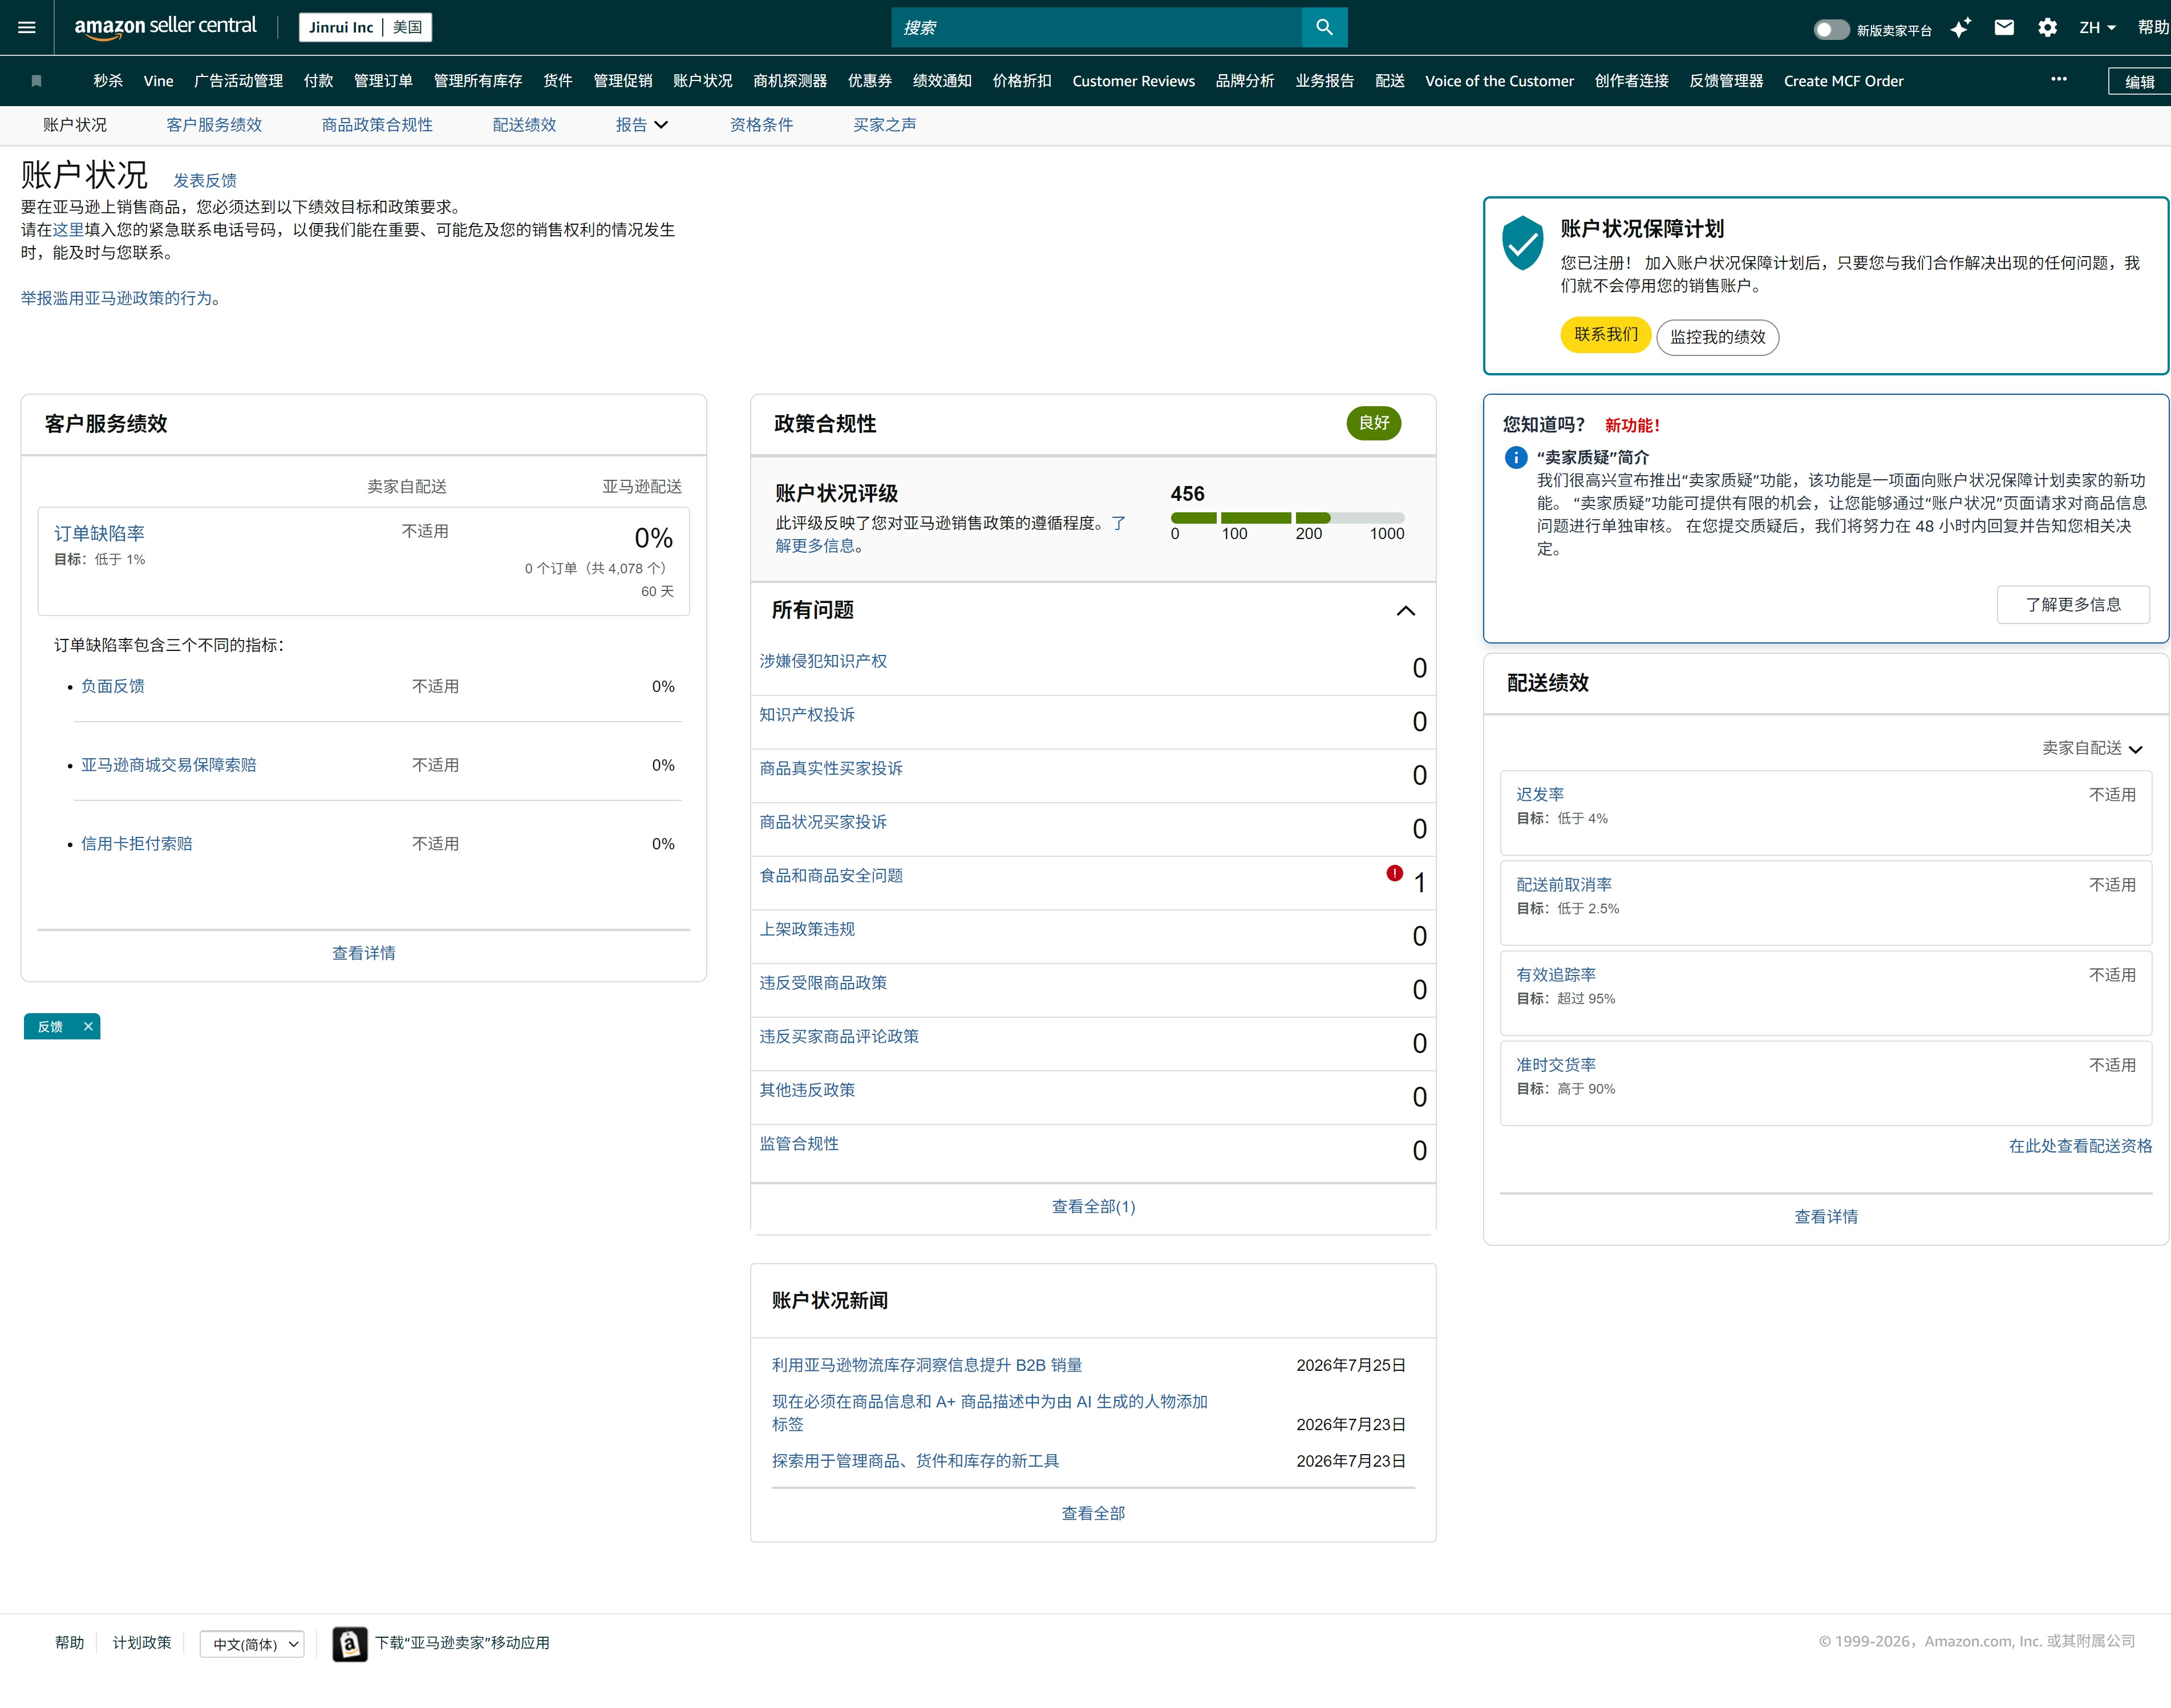The image size is (2171, 1708).
Task: Open Customer Reviews in the nav bar
Action: point(1133,81)
